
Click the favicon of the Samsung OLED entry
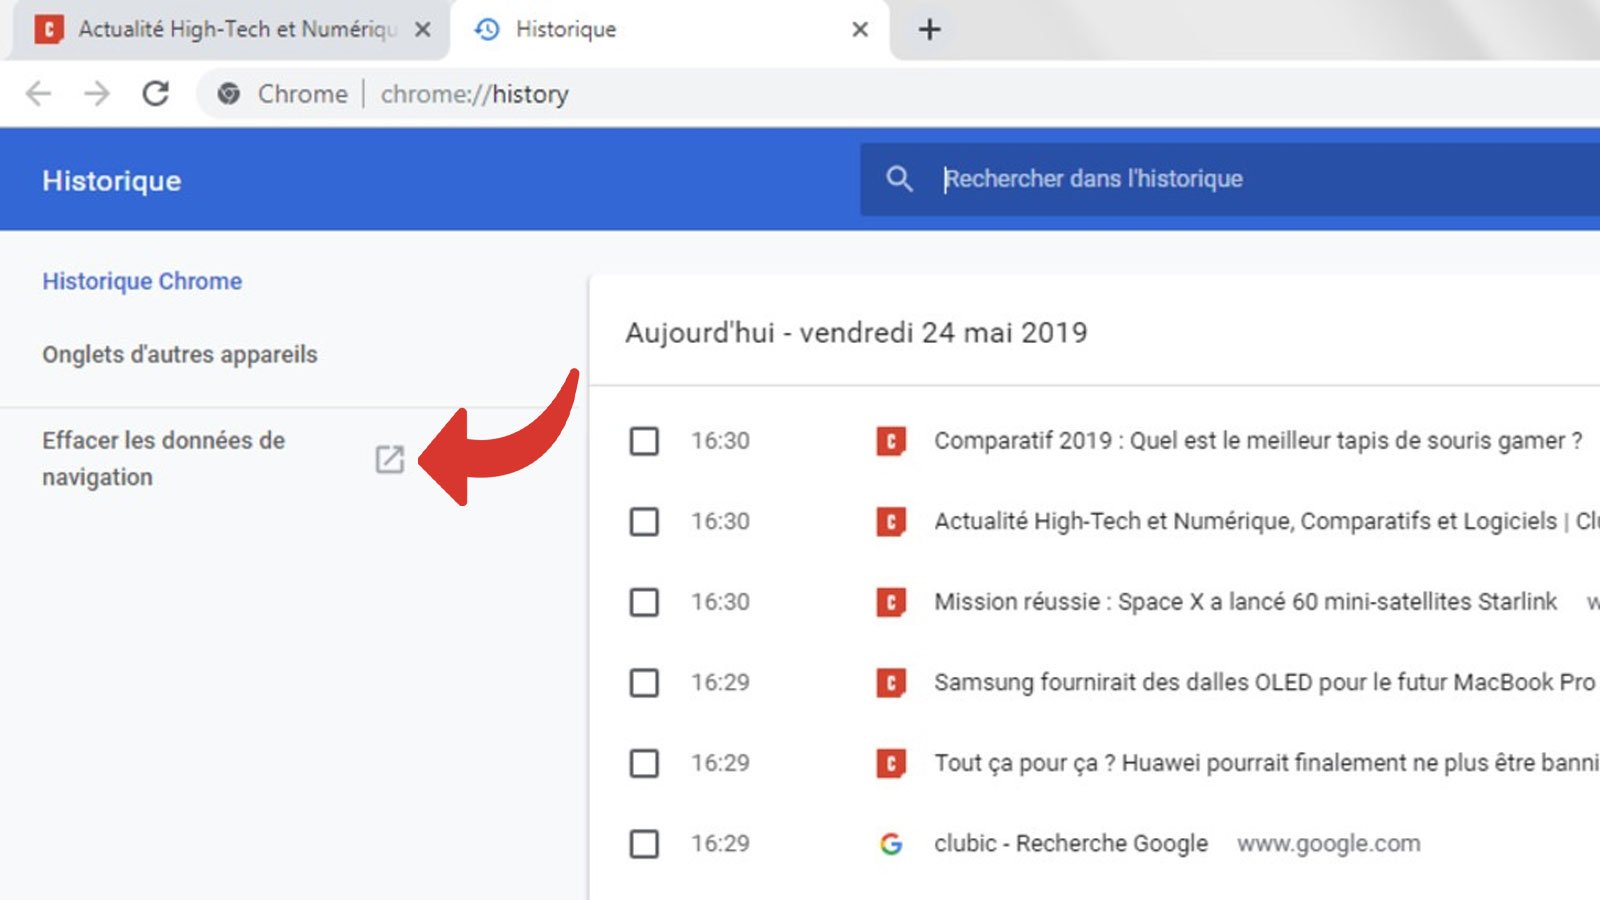pos(890,683)
